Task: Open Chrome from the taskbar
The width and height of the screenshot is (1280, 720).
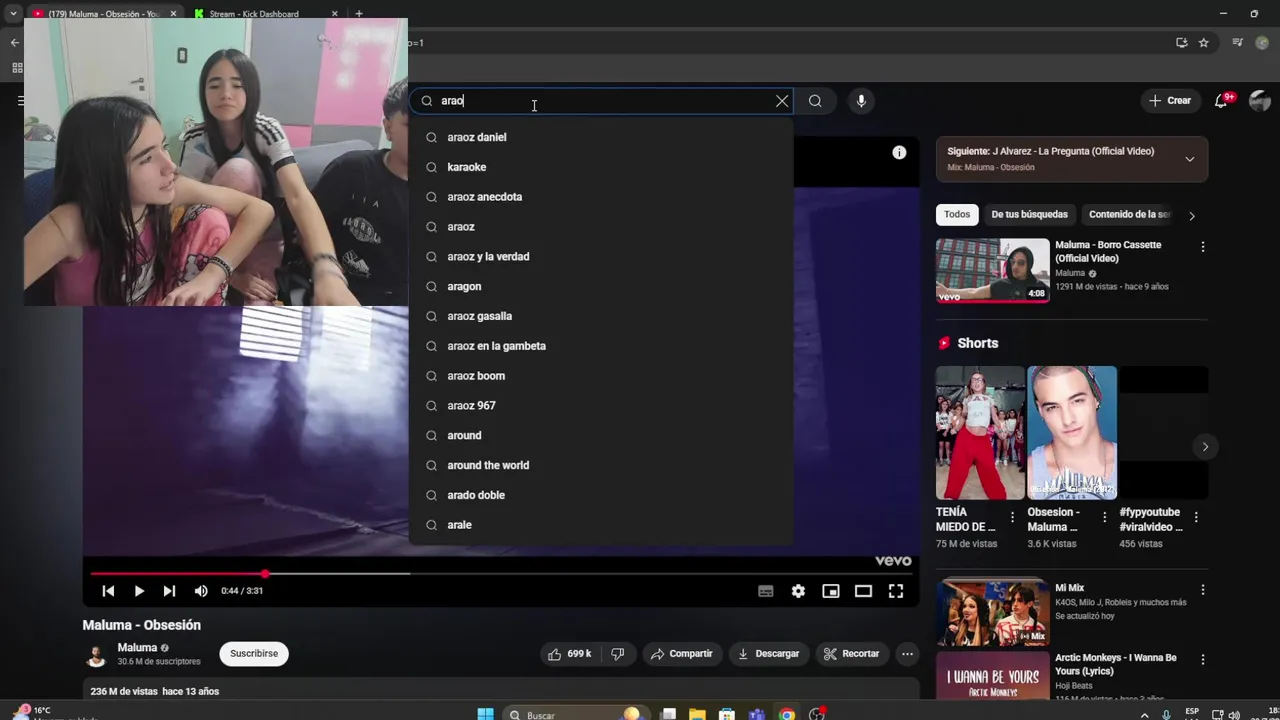Action: coord(787,714)
